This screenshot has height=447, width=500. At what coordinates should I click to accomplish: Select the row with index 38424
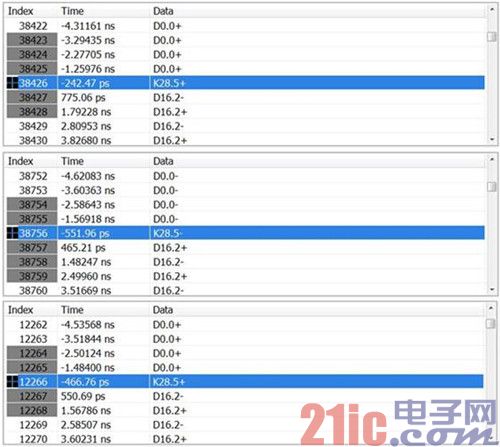245,54
